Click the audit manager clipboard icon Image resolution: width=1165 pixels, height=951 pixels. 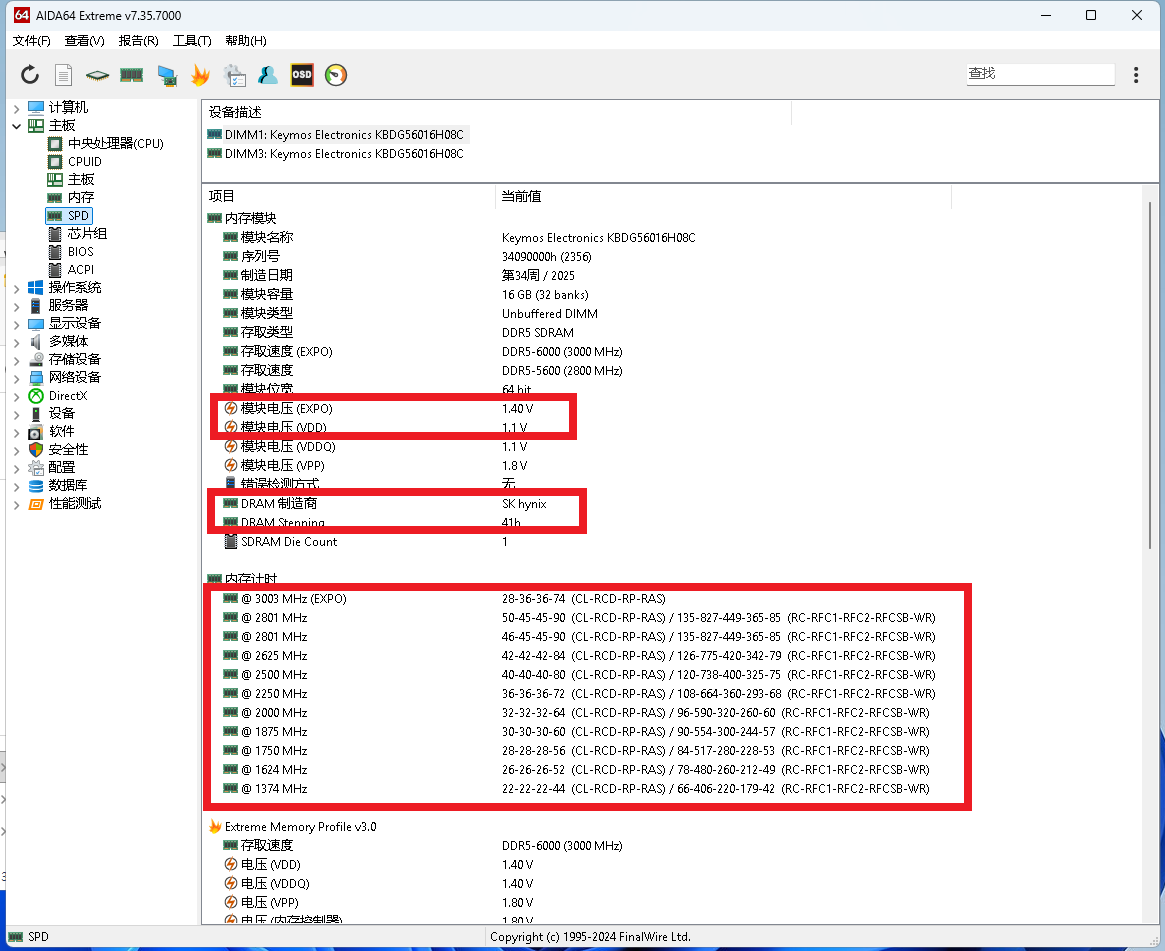click(x=234, y=75)
